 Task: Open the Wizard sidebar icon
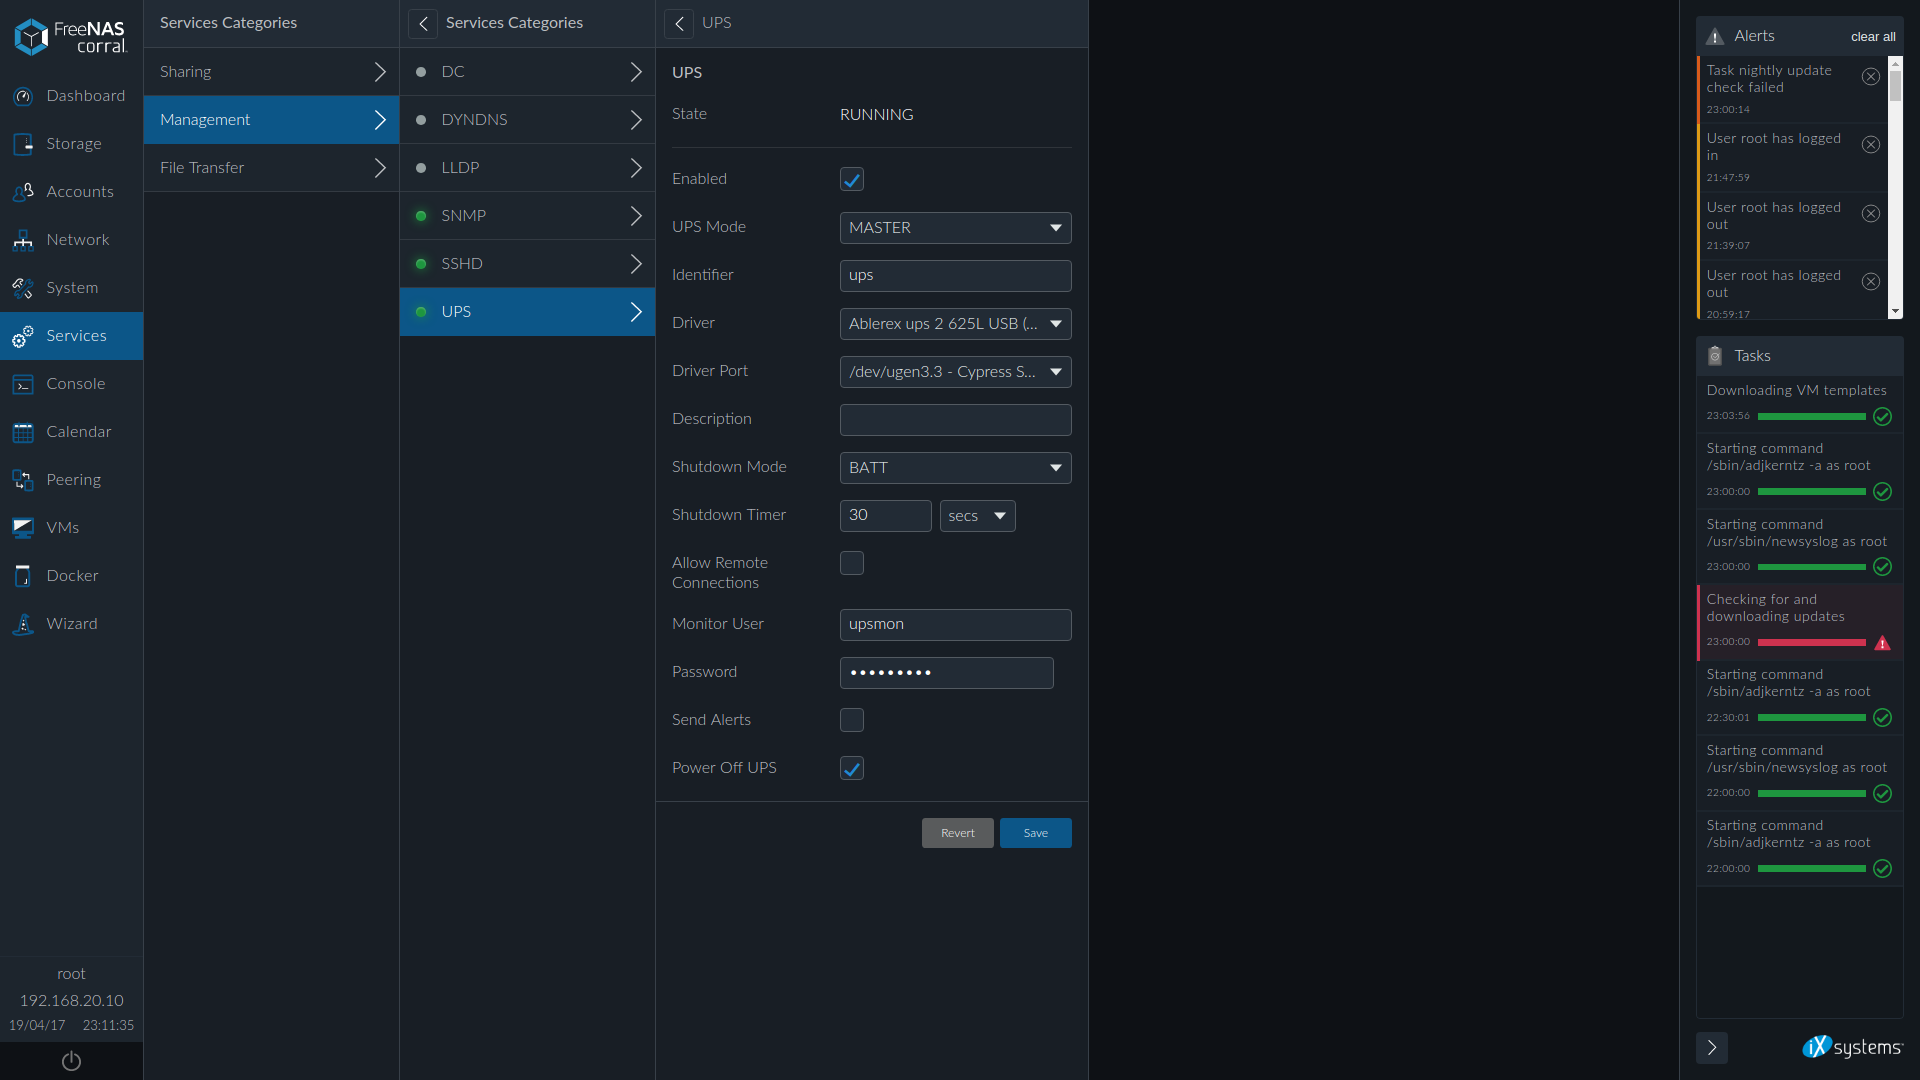click(23, 624)
